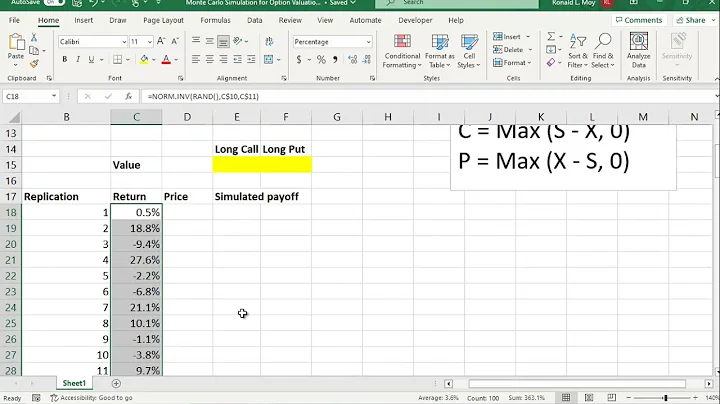
Task: Switch to the Developer tab
Action: click(x=415, y=20)
